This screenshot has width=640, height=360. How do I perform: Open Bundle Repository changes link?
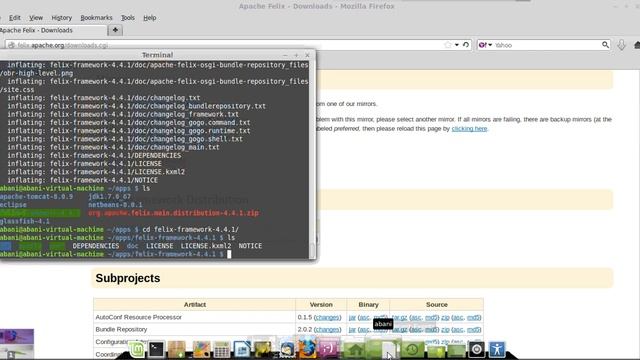click(327, 329)
